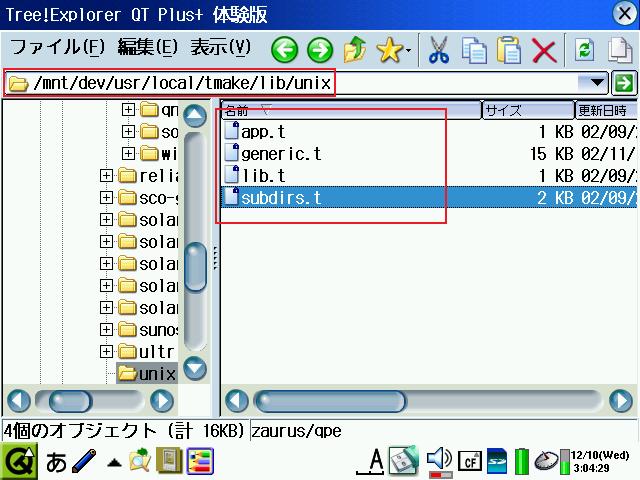Image resolution: width=640 pixels, height=480 pixels.
Task: Open the ファイル(F) menu
Action: [x=57, y=47]
